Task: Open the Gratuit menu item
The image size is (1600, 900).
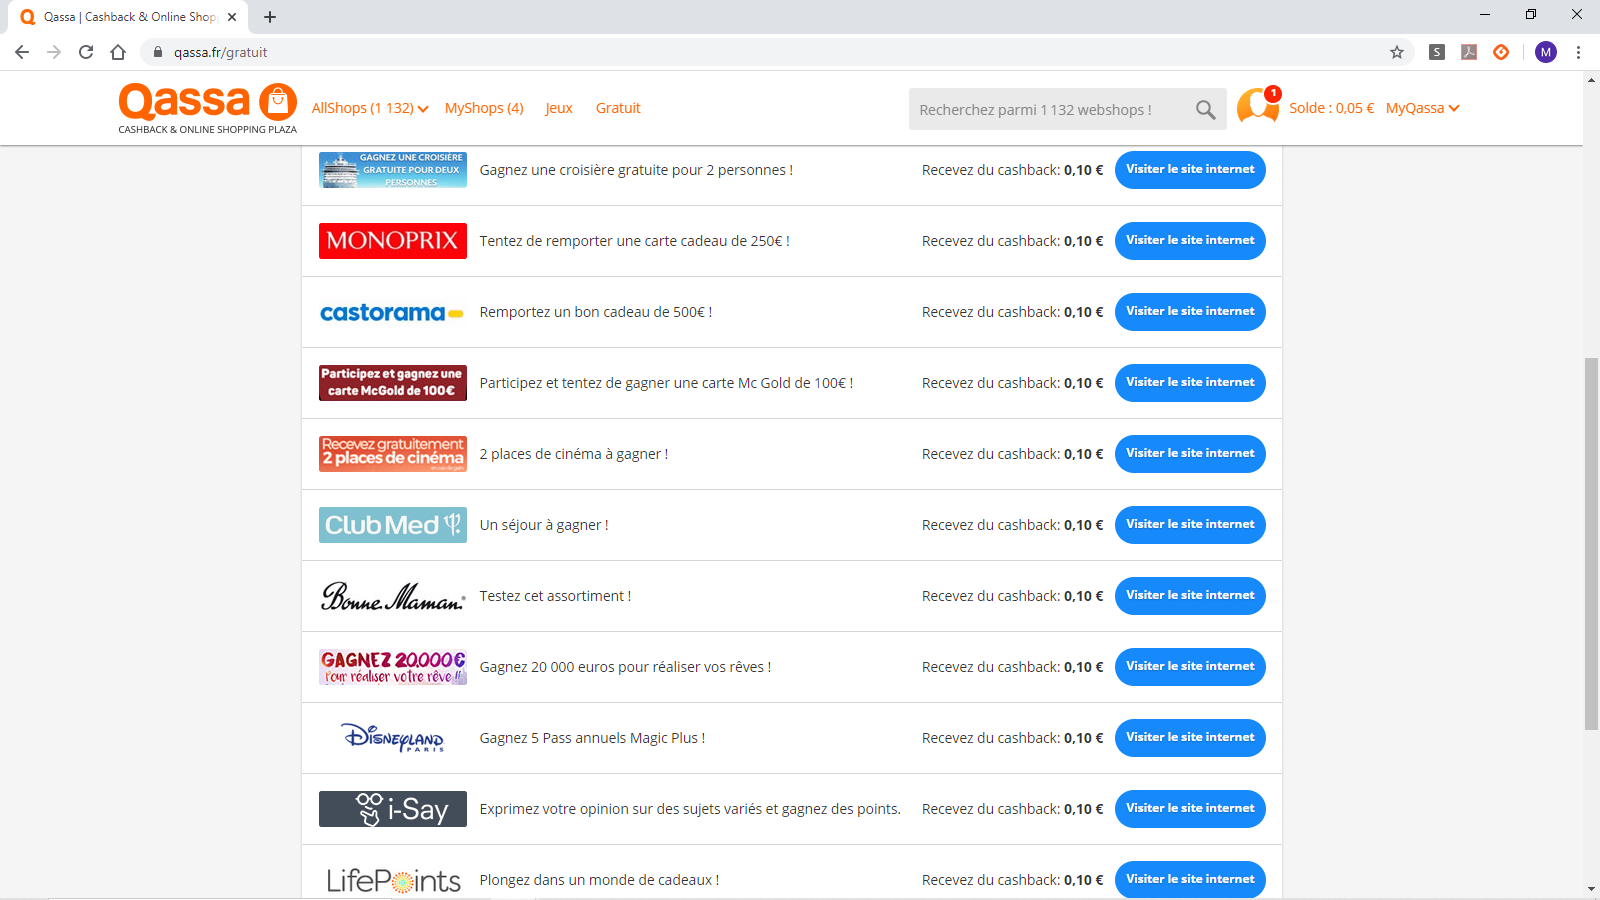Action: [x=618, y=108]
